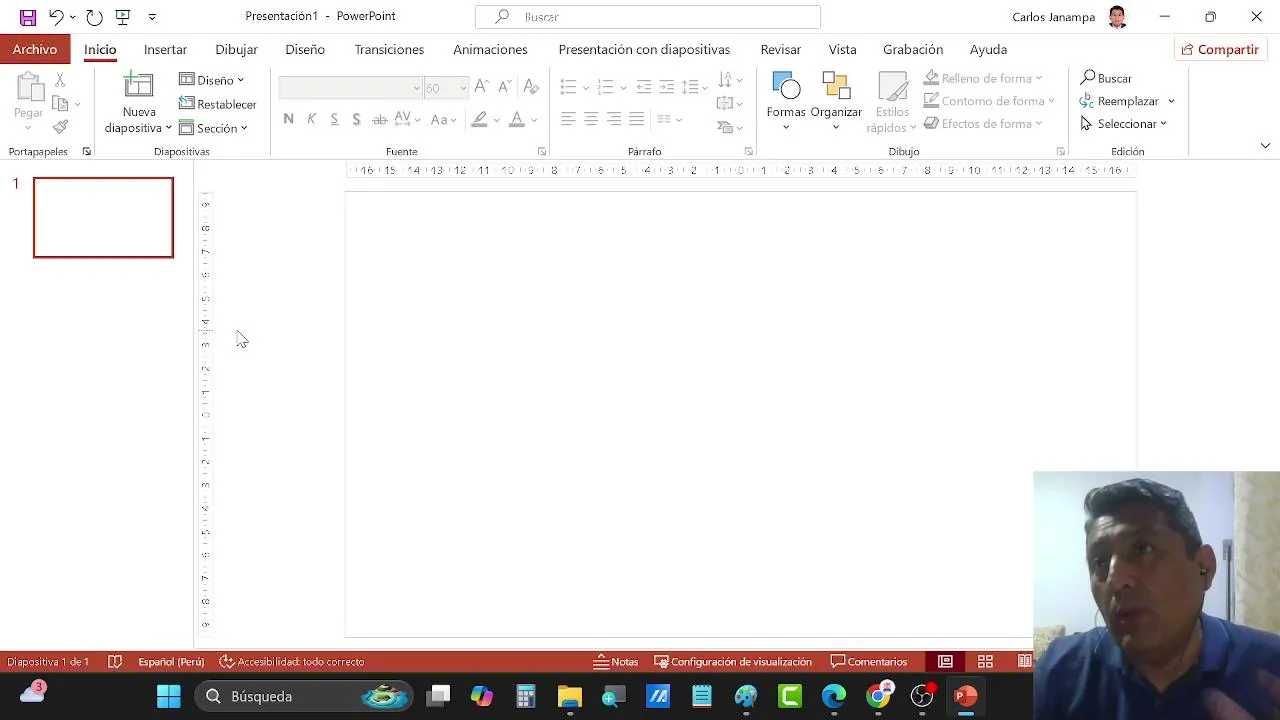Toggle italic (K) formatting
Image resolution: width=1280 pixels, height=720 pixels.
coord(311,119)
